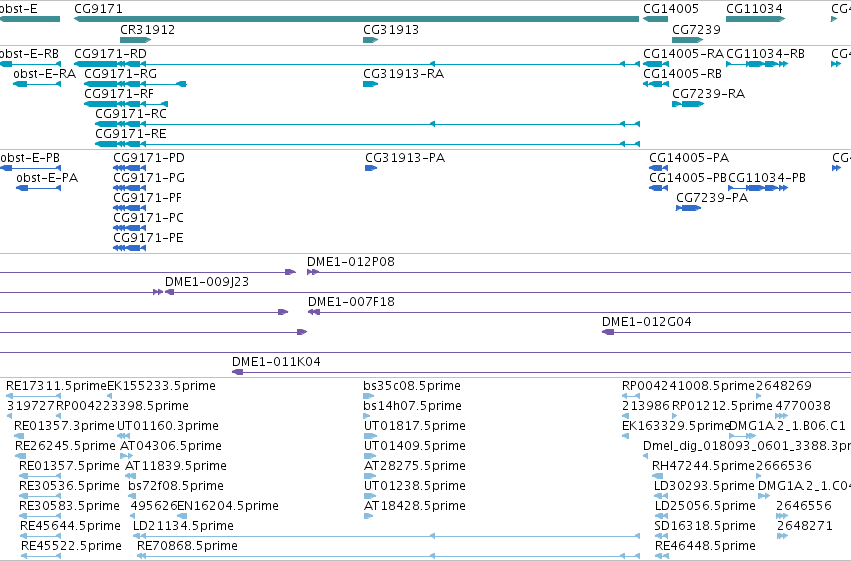Select transcript CG14005-RB
The width and height of the screenshot is (851, 561).
click(x=656, y=84)
